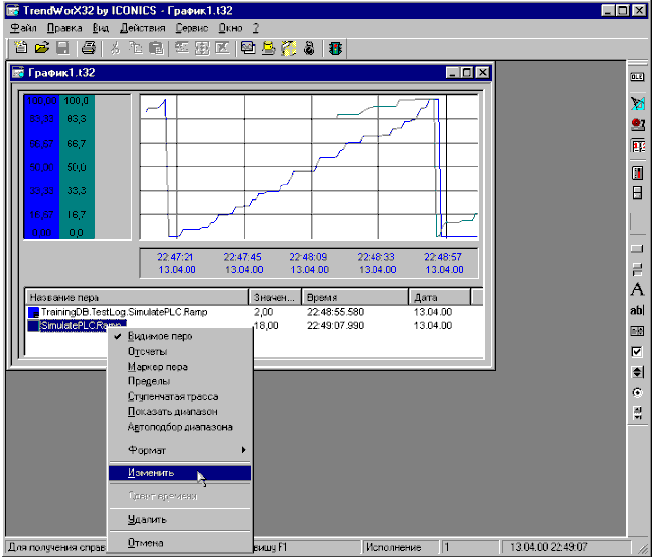Open the 'Сервис' menu

point(192,28)
